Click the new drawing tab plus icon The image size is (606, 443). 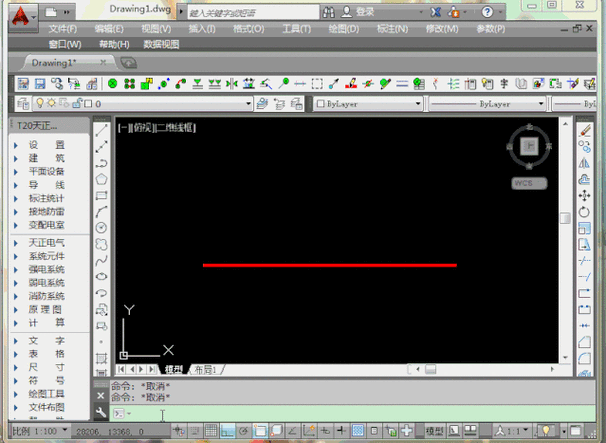129,63
